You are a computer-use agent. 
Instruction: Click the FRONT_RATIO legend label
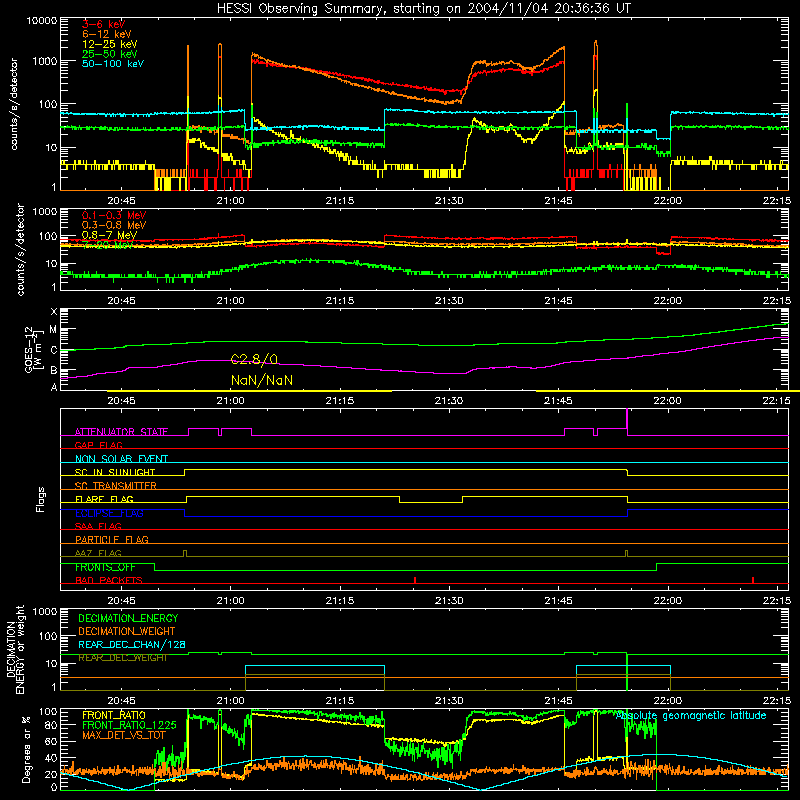click(x=114, y=715)
